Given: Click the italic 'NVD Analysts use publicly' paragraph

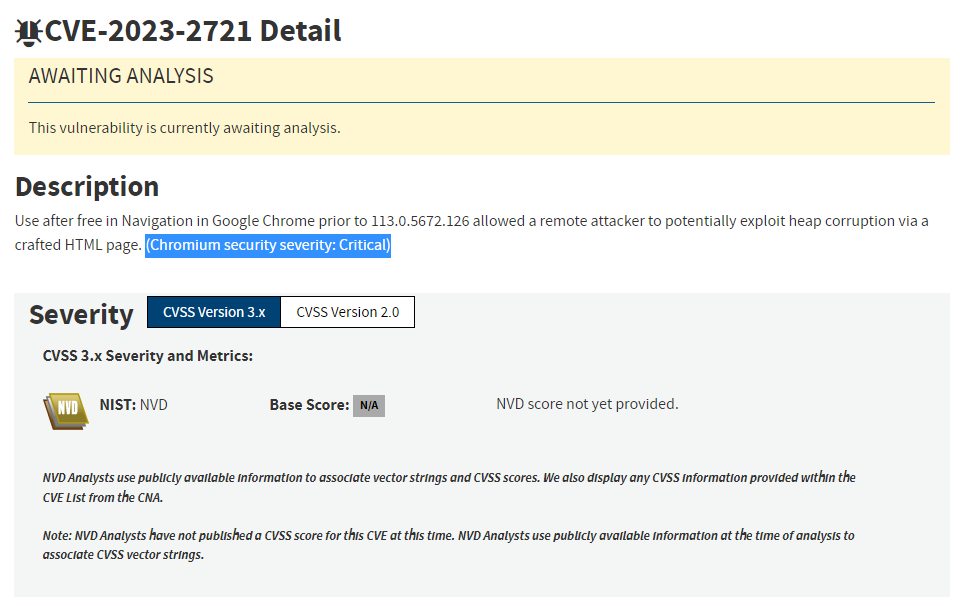Looking at the screenshot, I should pyautogui.click(x=449, y=487).
